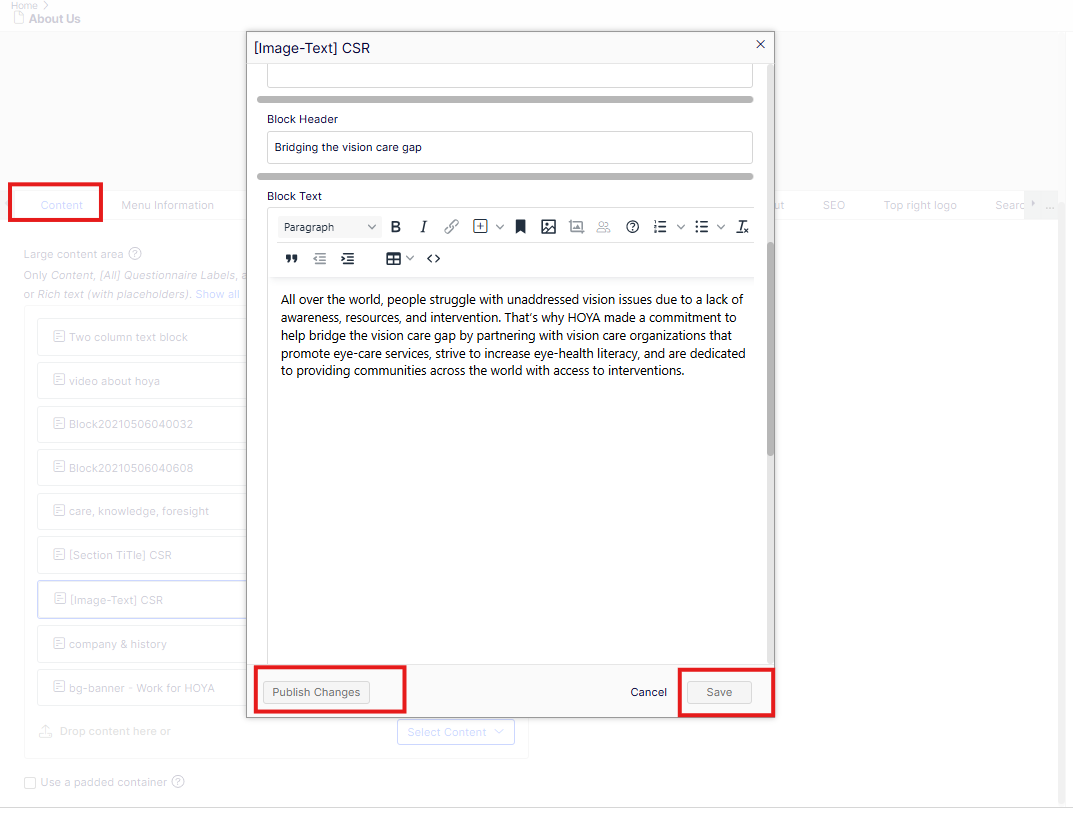Open the Select Content dropdown

456,732
